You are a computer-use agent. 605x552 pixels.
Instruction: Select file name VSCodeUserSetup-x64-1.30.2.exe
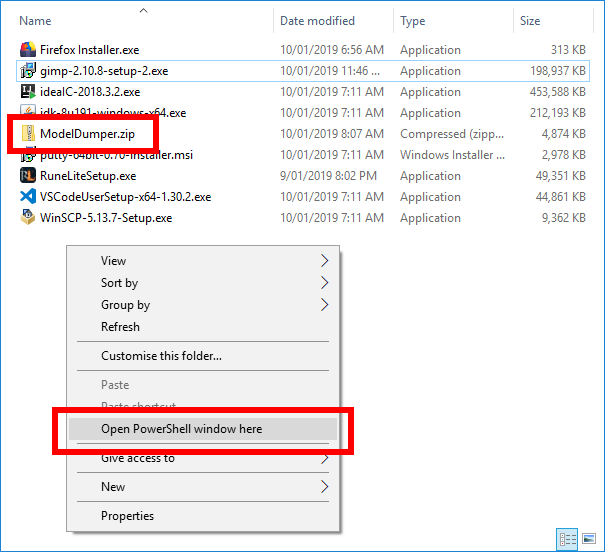point(125,197)
